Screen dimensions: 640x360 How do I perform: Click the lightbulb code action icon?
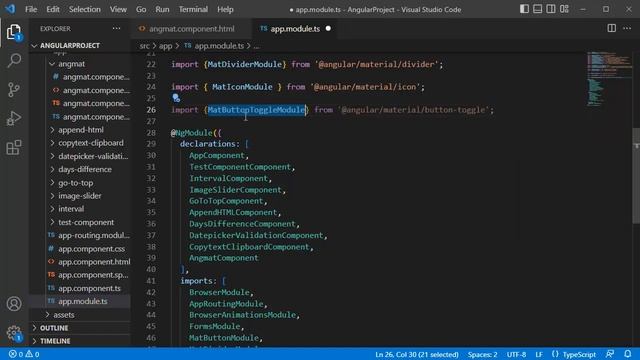pyautogui.click(x=176, y=98)
